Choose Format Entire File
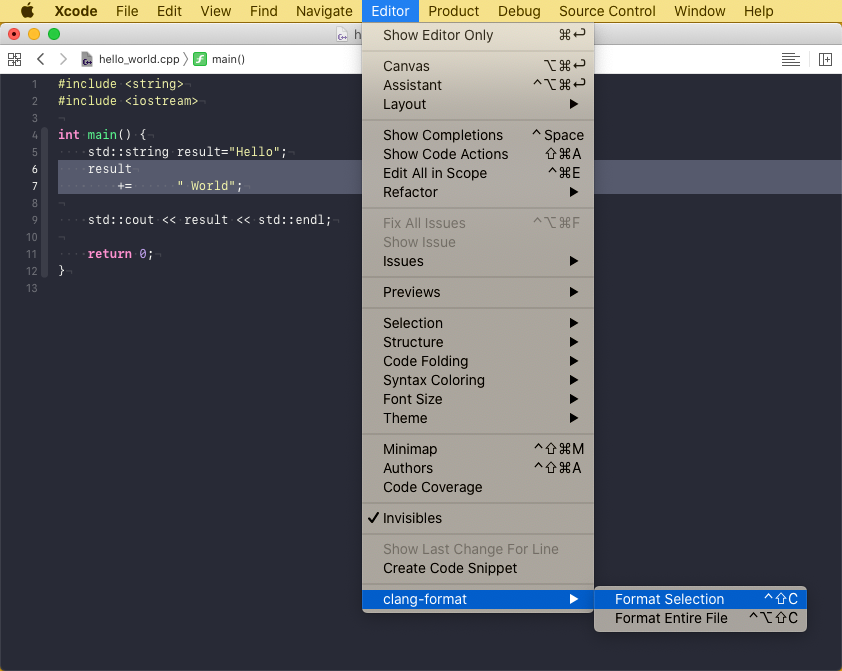The height and width of the screenshot is (671, 842). 700,618
